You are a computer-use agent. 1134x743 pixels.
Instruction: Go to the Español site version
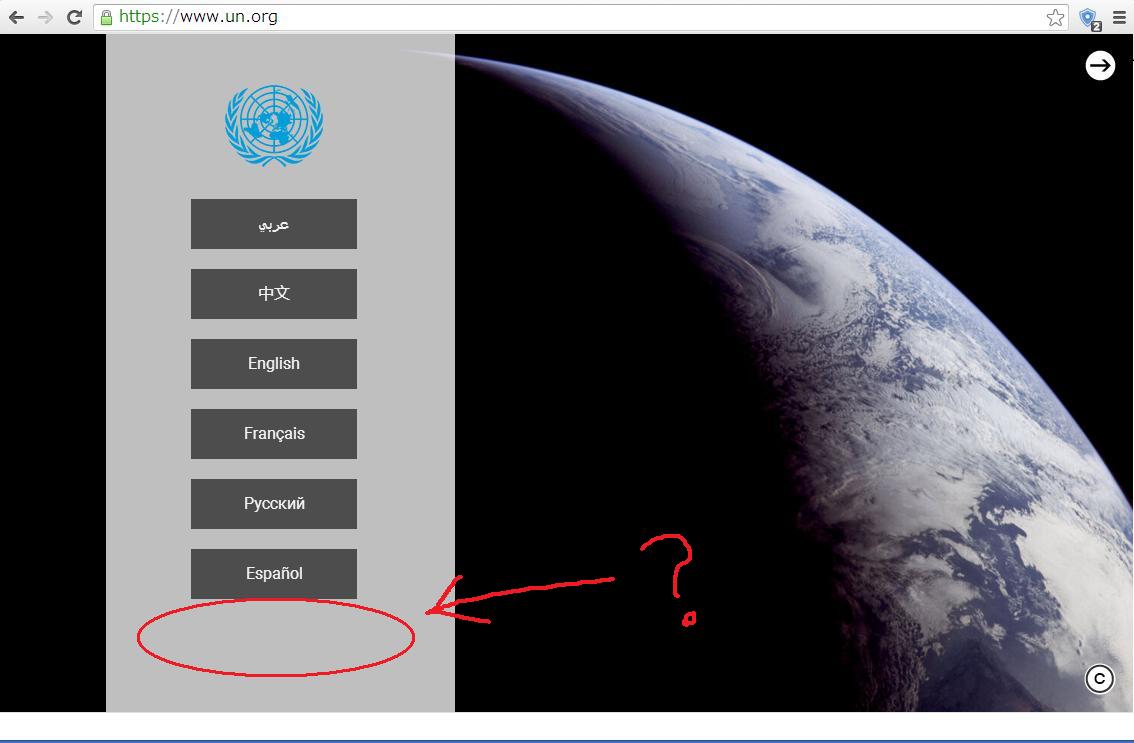point(274,574)
